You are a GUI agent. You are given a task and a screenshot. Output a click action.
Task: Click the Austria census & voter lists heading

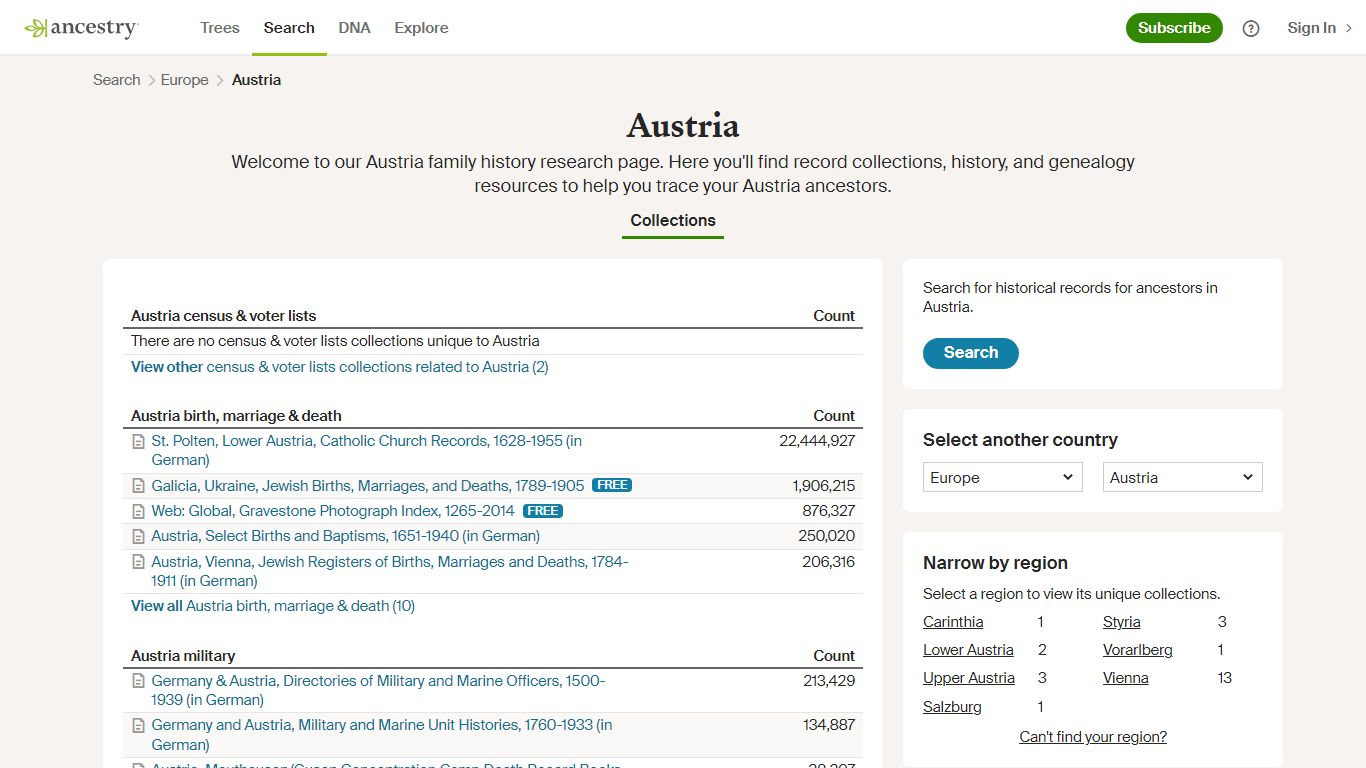[x=224, y=316]
